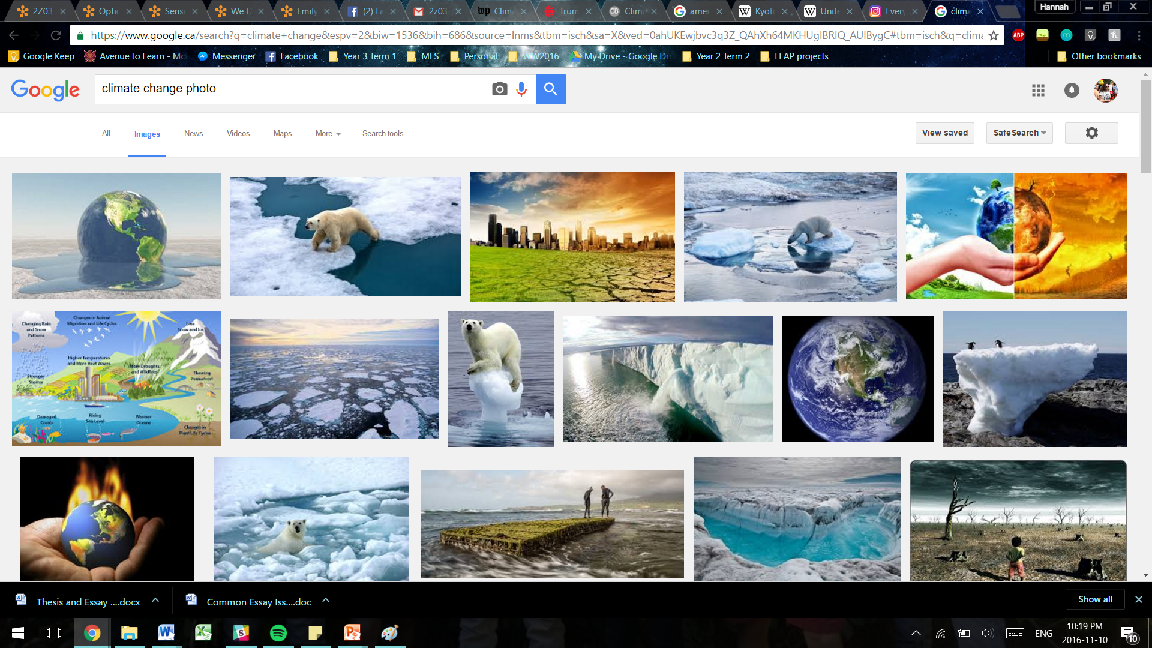Click the Adblock Plus extension icon

pos(1018,35)
